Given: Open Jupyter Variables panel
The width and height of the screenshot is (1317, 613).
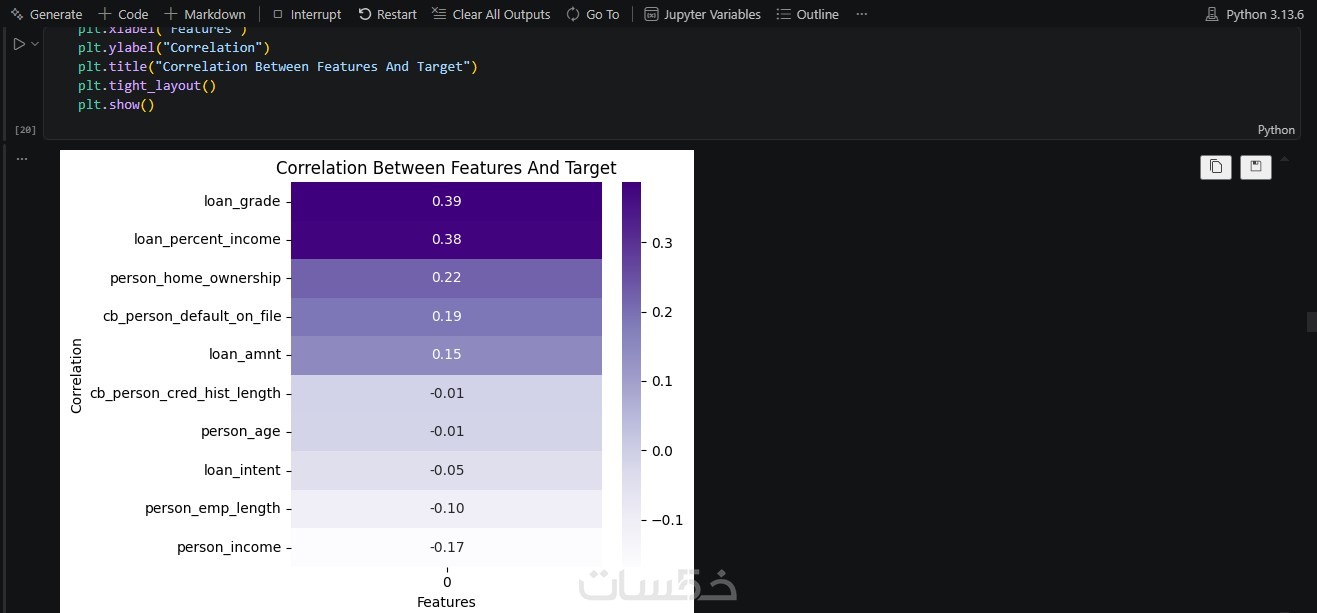Looking at the screenshot, I should (x=702, y=14).
